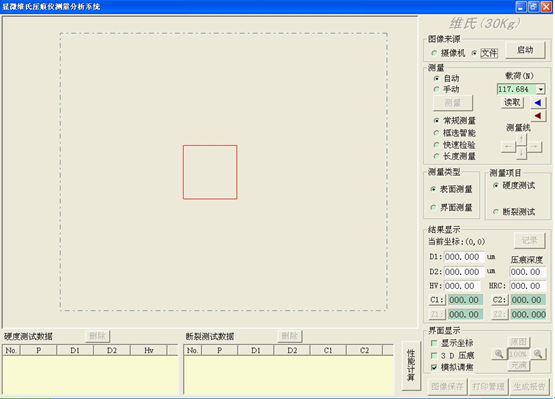555x399 pixels.
Task: Click the 充满 fill view button
Action: [x=519, y=365]
